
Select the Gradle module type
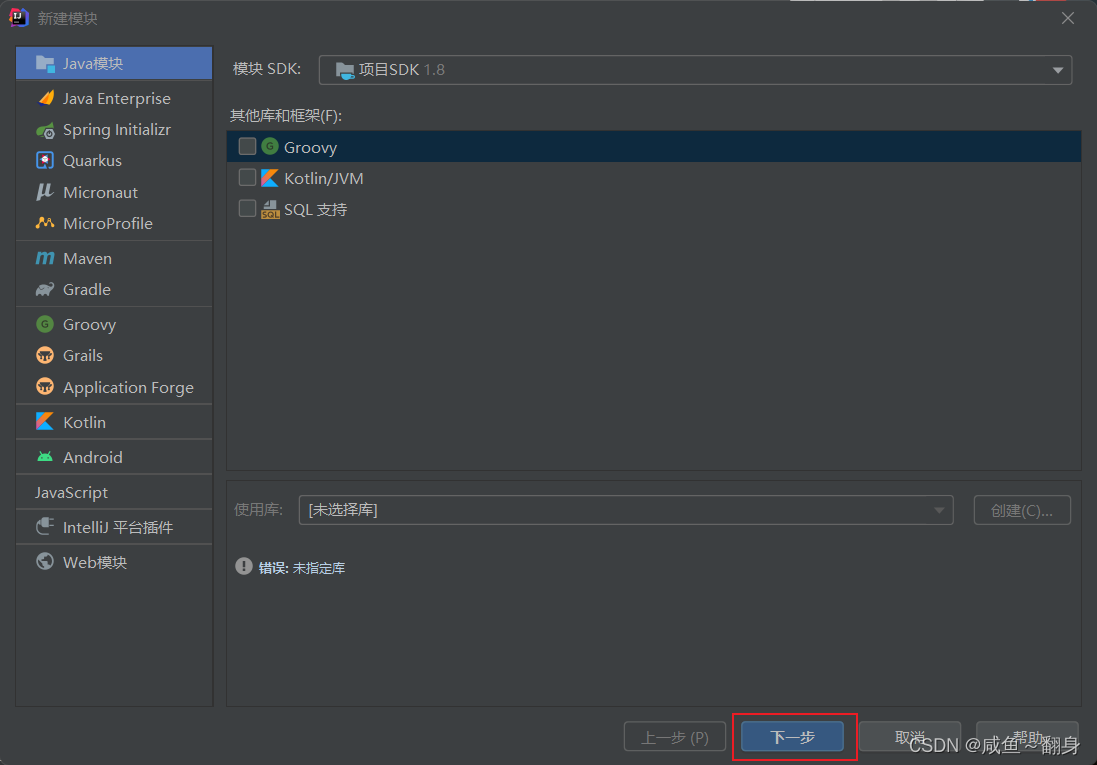114,289
